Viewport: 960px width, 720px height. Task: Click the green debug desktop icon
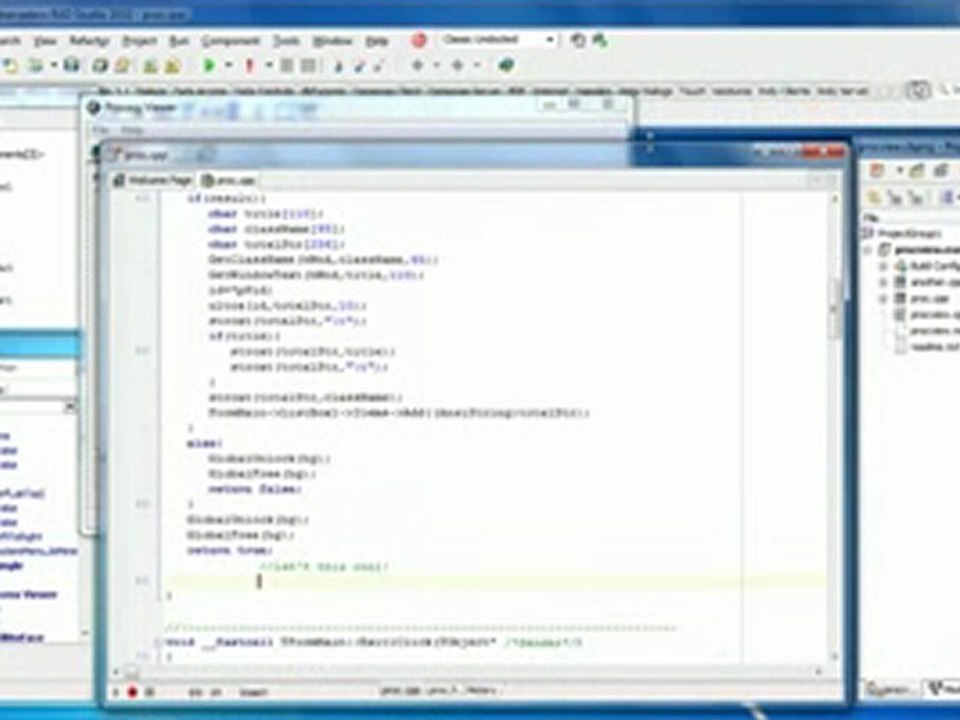point(599,40)
